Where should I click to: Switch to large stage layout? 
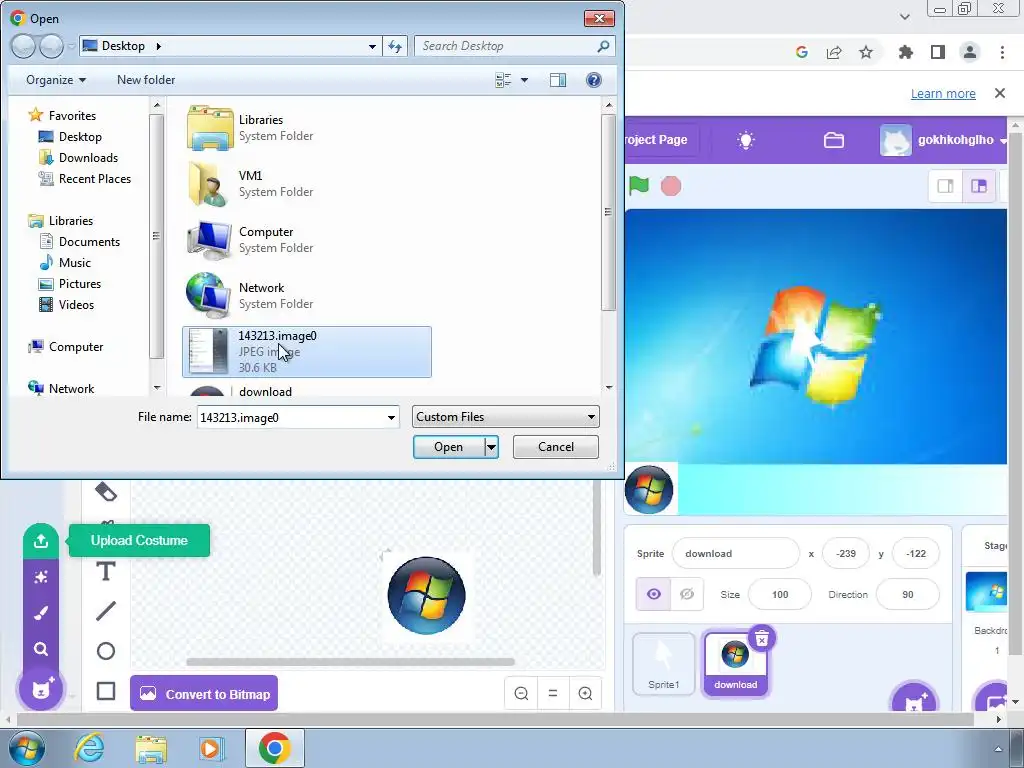pos(979,186)
